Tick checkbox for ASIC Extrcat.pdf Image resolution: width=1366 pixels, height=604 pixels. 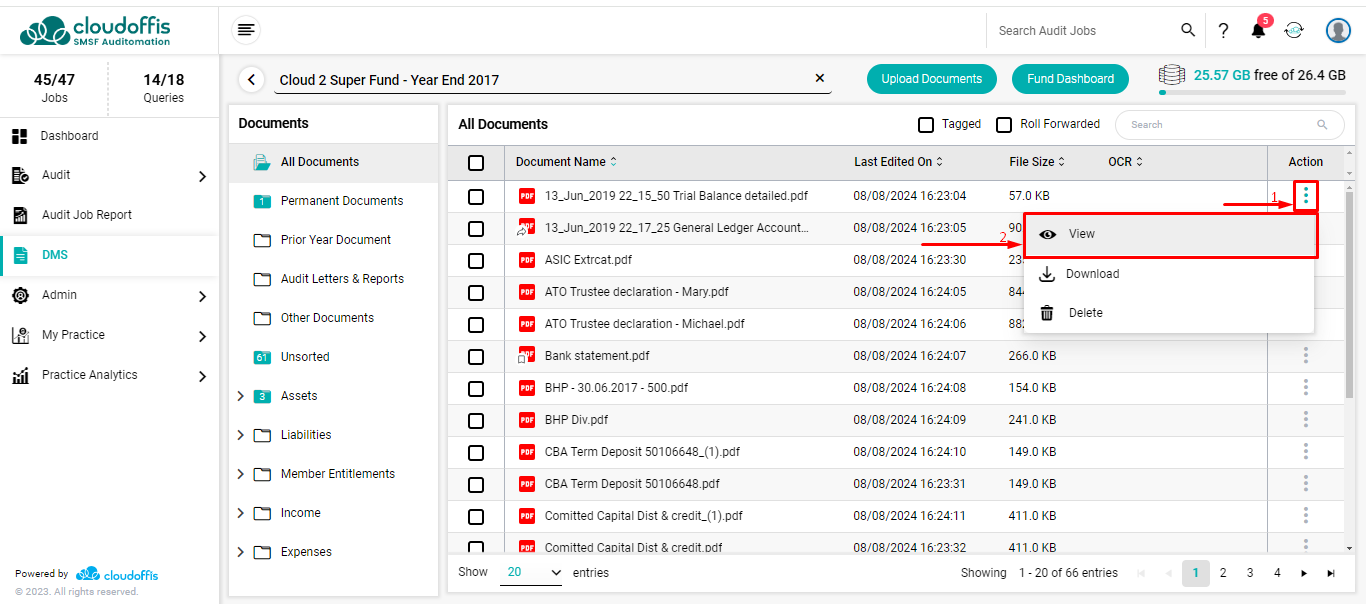[476, 261]
